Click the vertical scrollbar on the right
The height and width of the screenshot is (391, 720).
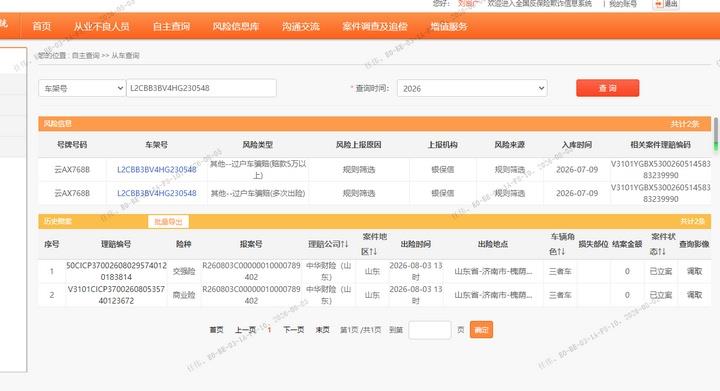coord(715,134)
